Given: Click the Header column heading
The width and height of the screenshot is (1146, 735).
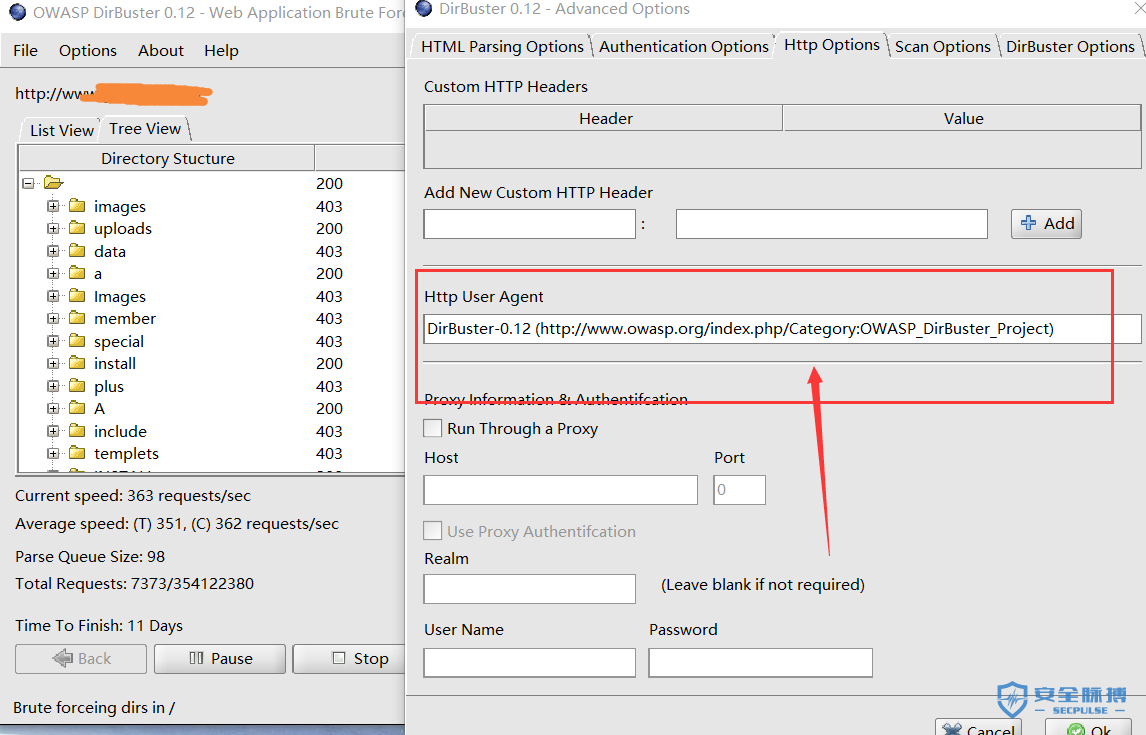Looking at the screenshot, I should coord(604,118).
